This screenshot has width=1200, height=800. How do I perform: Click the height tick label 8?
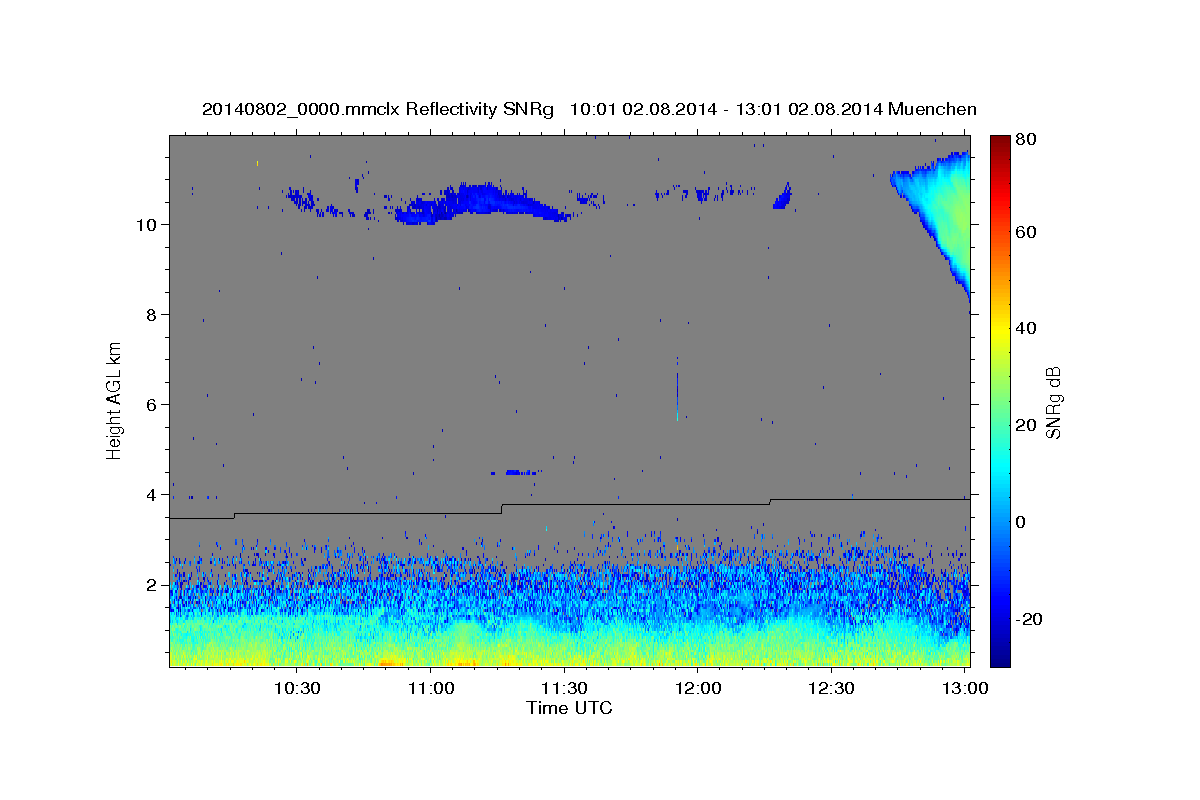[153, 314]
